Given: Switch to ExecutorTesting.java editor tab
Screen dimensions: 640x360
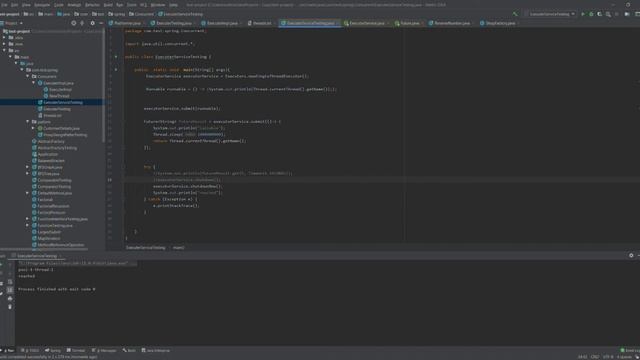Looking at the screenshot, I should point(173,23).
